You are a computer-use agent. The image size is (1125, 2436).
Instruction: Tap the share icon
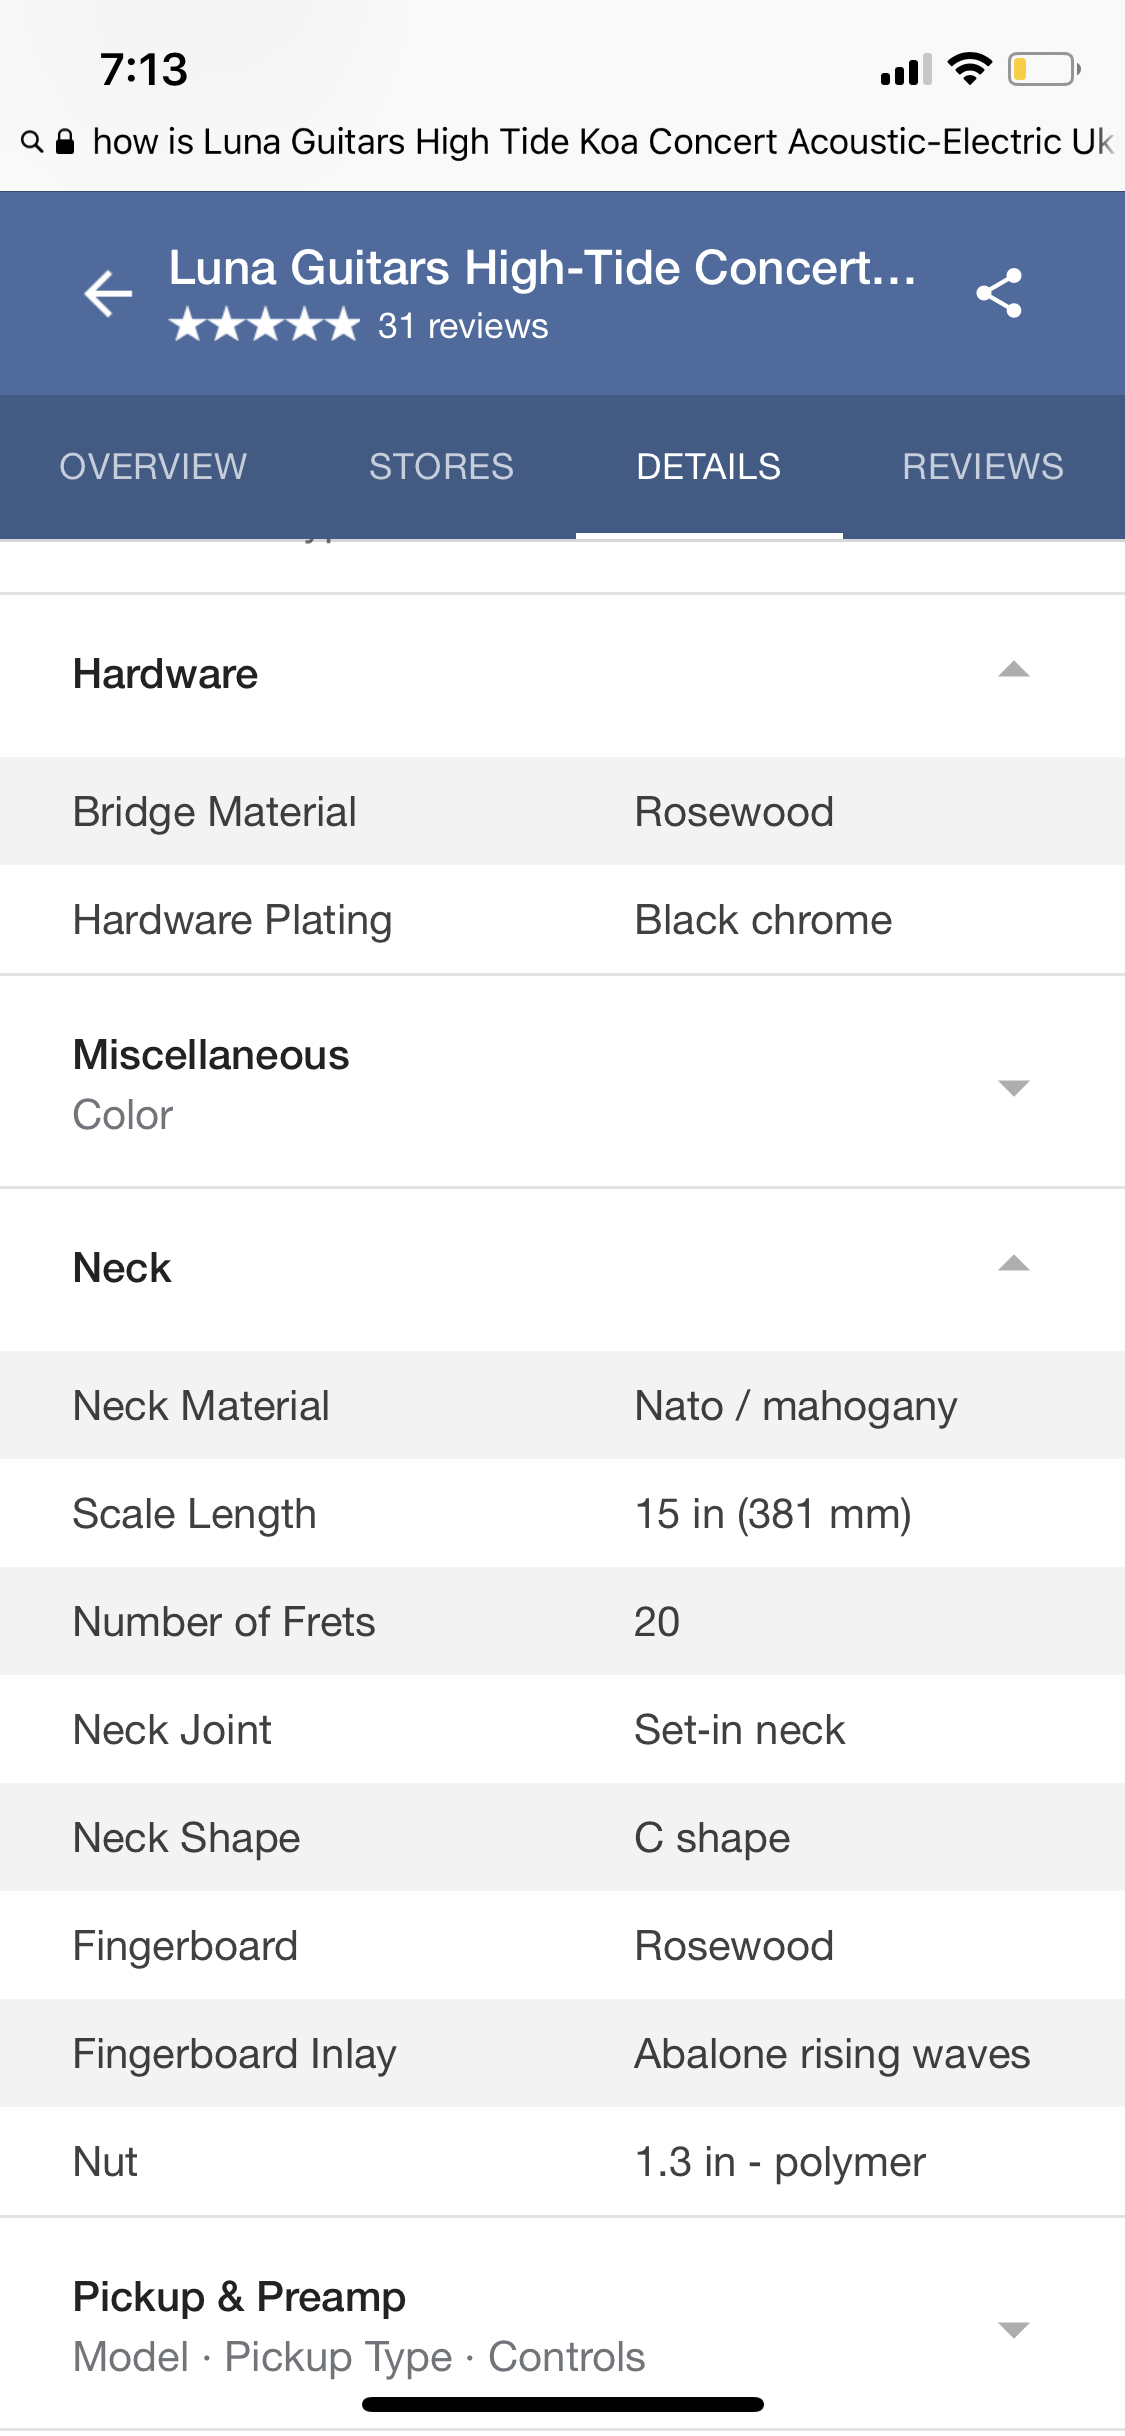click(x=999, y=293)
